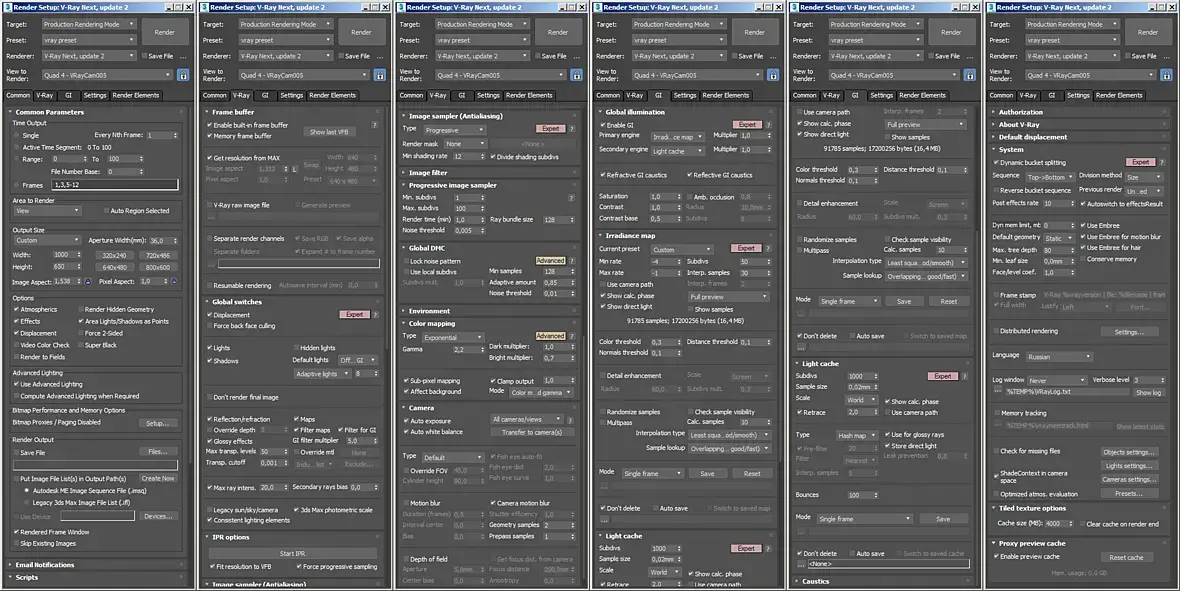Open Secondary engine dropdown showing Light cache
Screen dimensions: 1180x591
(678, 151)
